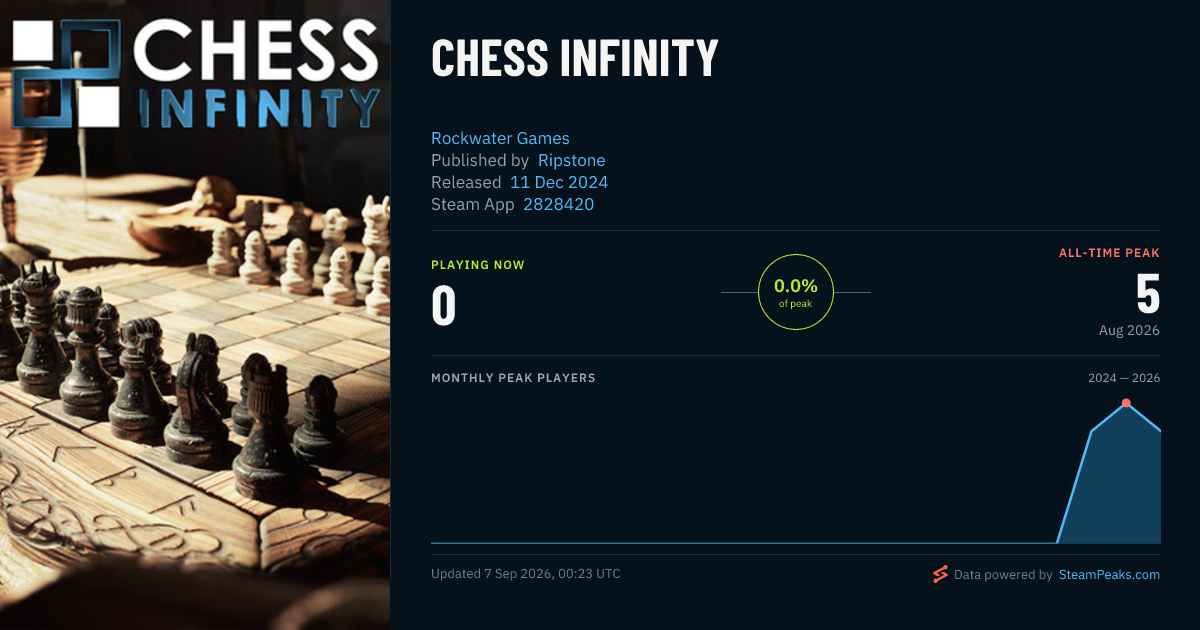The width and height of the screenshot is (1200, 630).
Task: Click the Monthly Peak Players label
Action: pos(513,378)
